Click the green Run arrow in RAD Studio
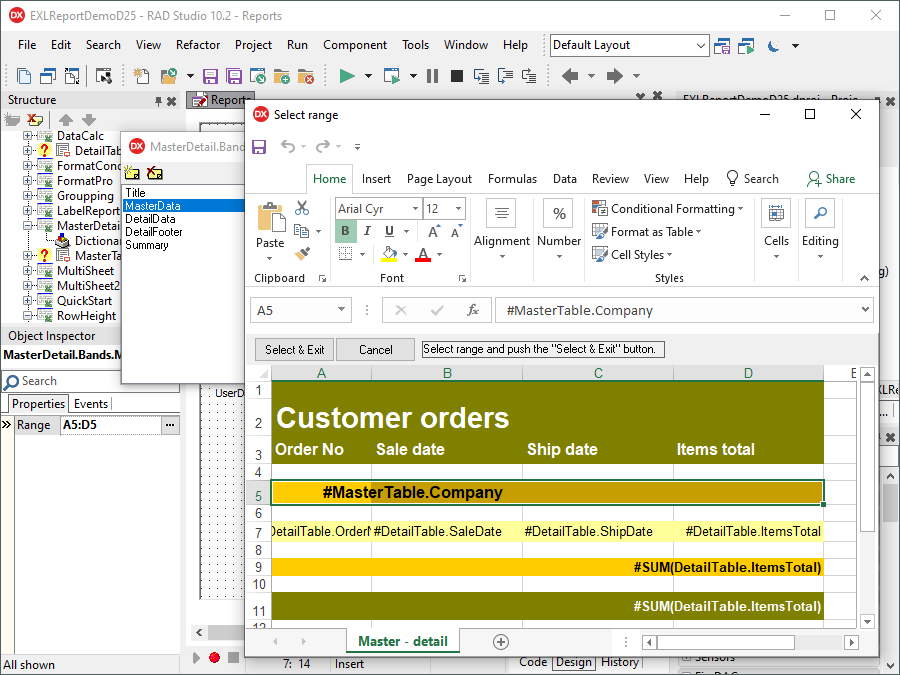This screenshot has width=900, height=675. point(347,76)
